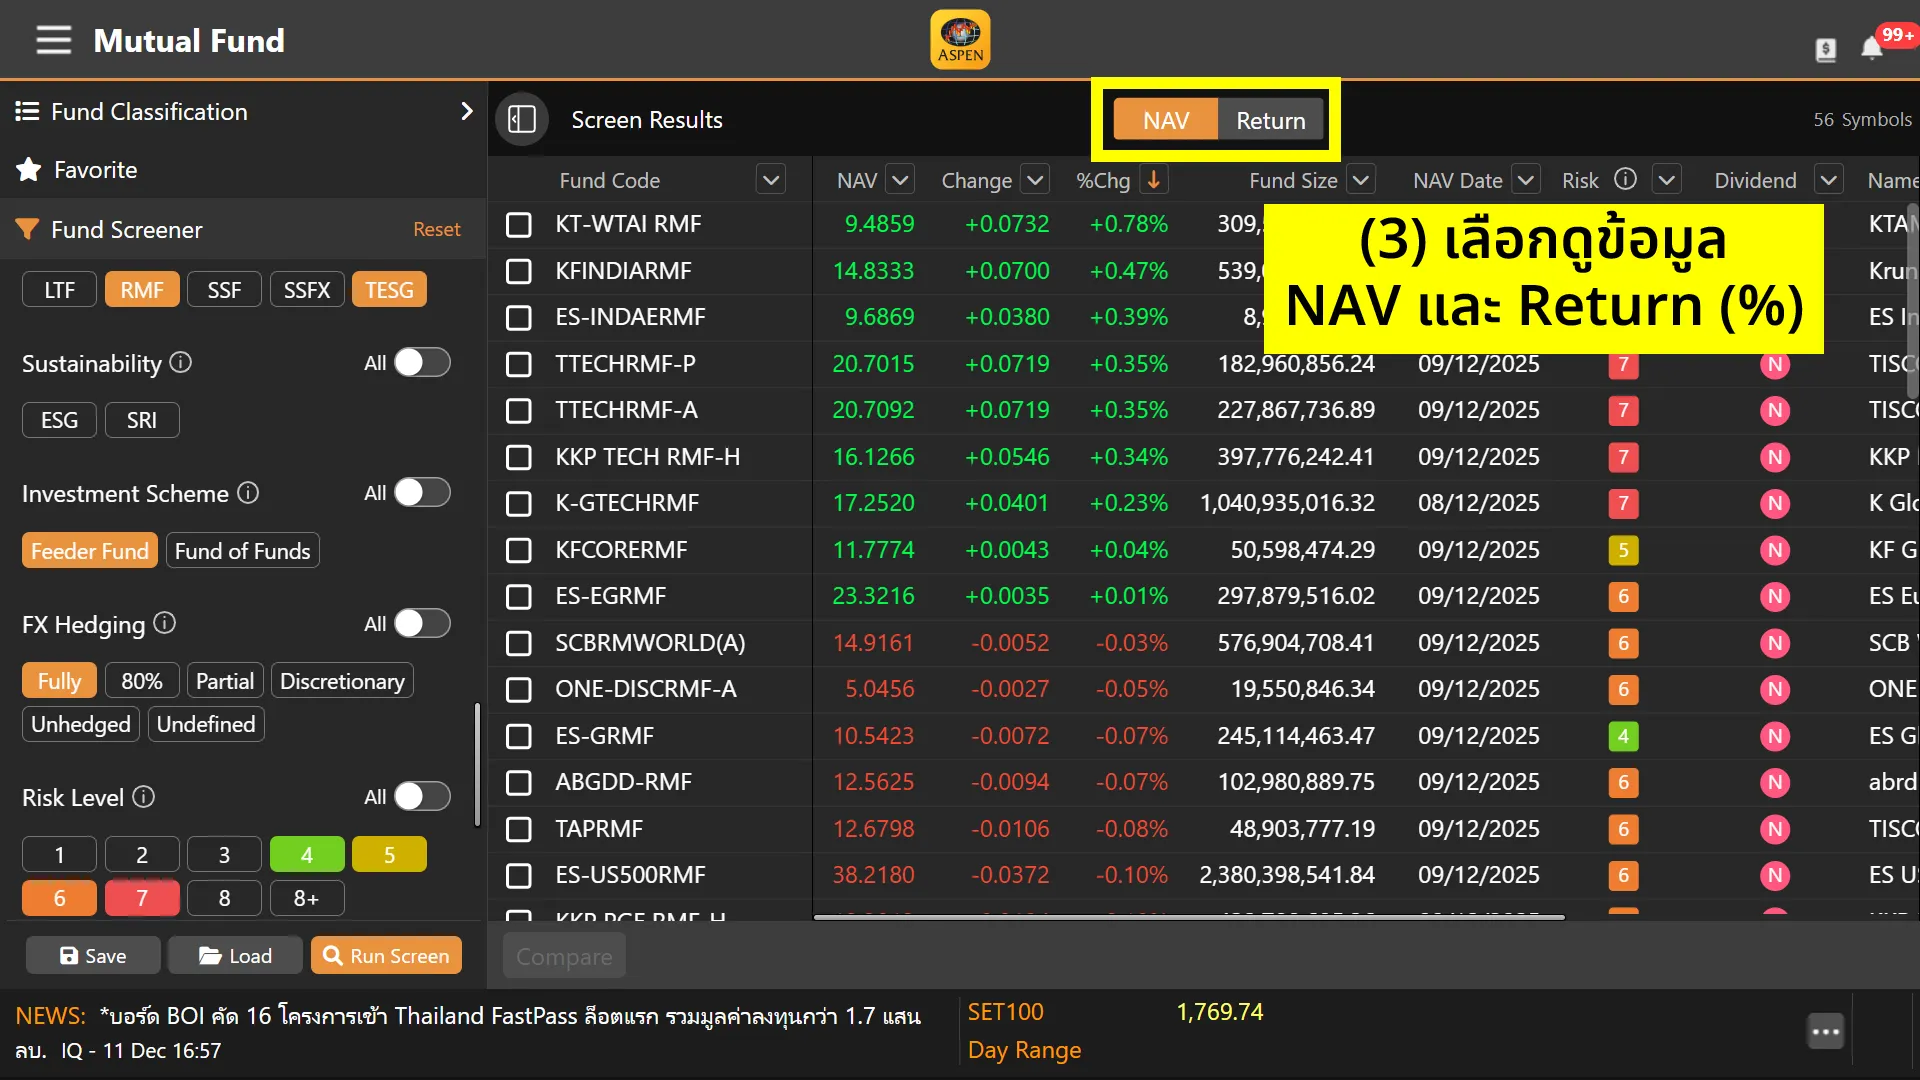Open the Fund Size column dropdown

click(1360, 180)
